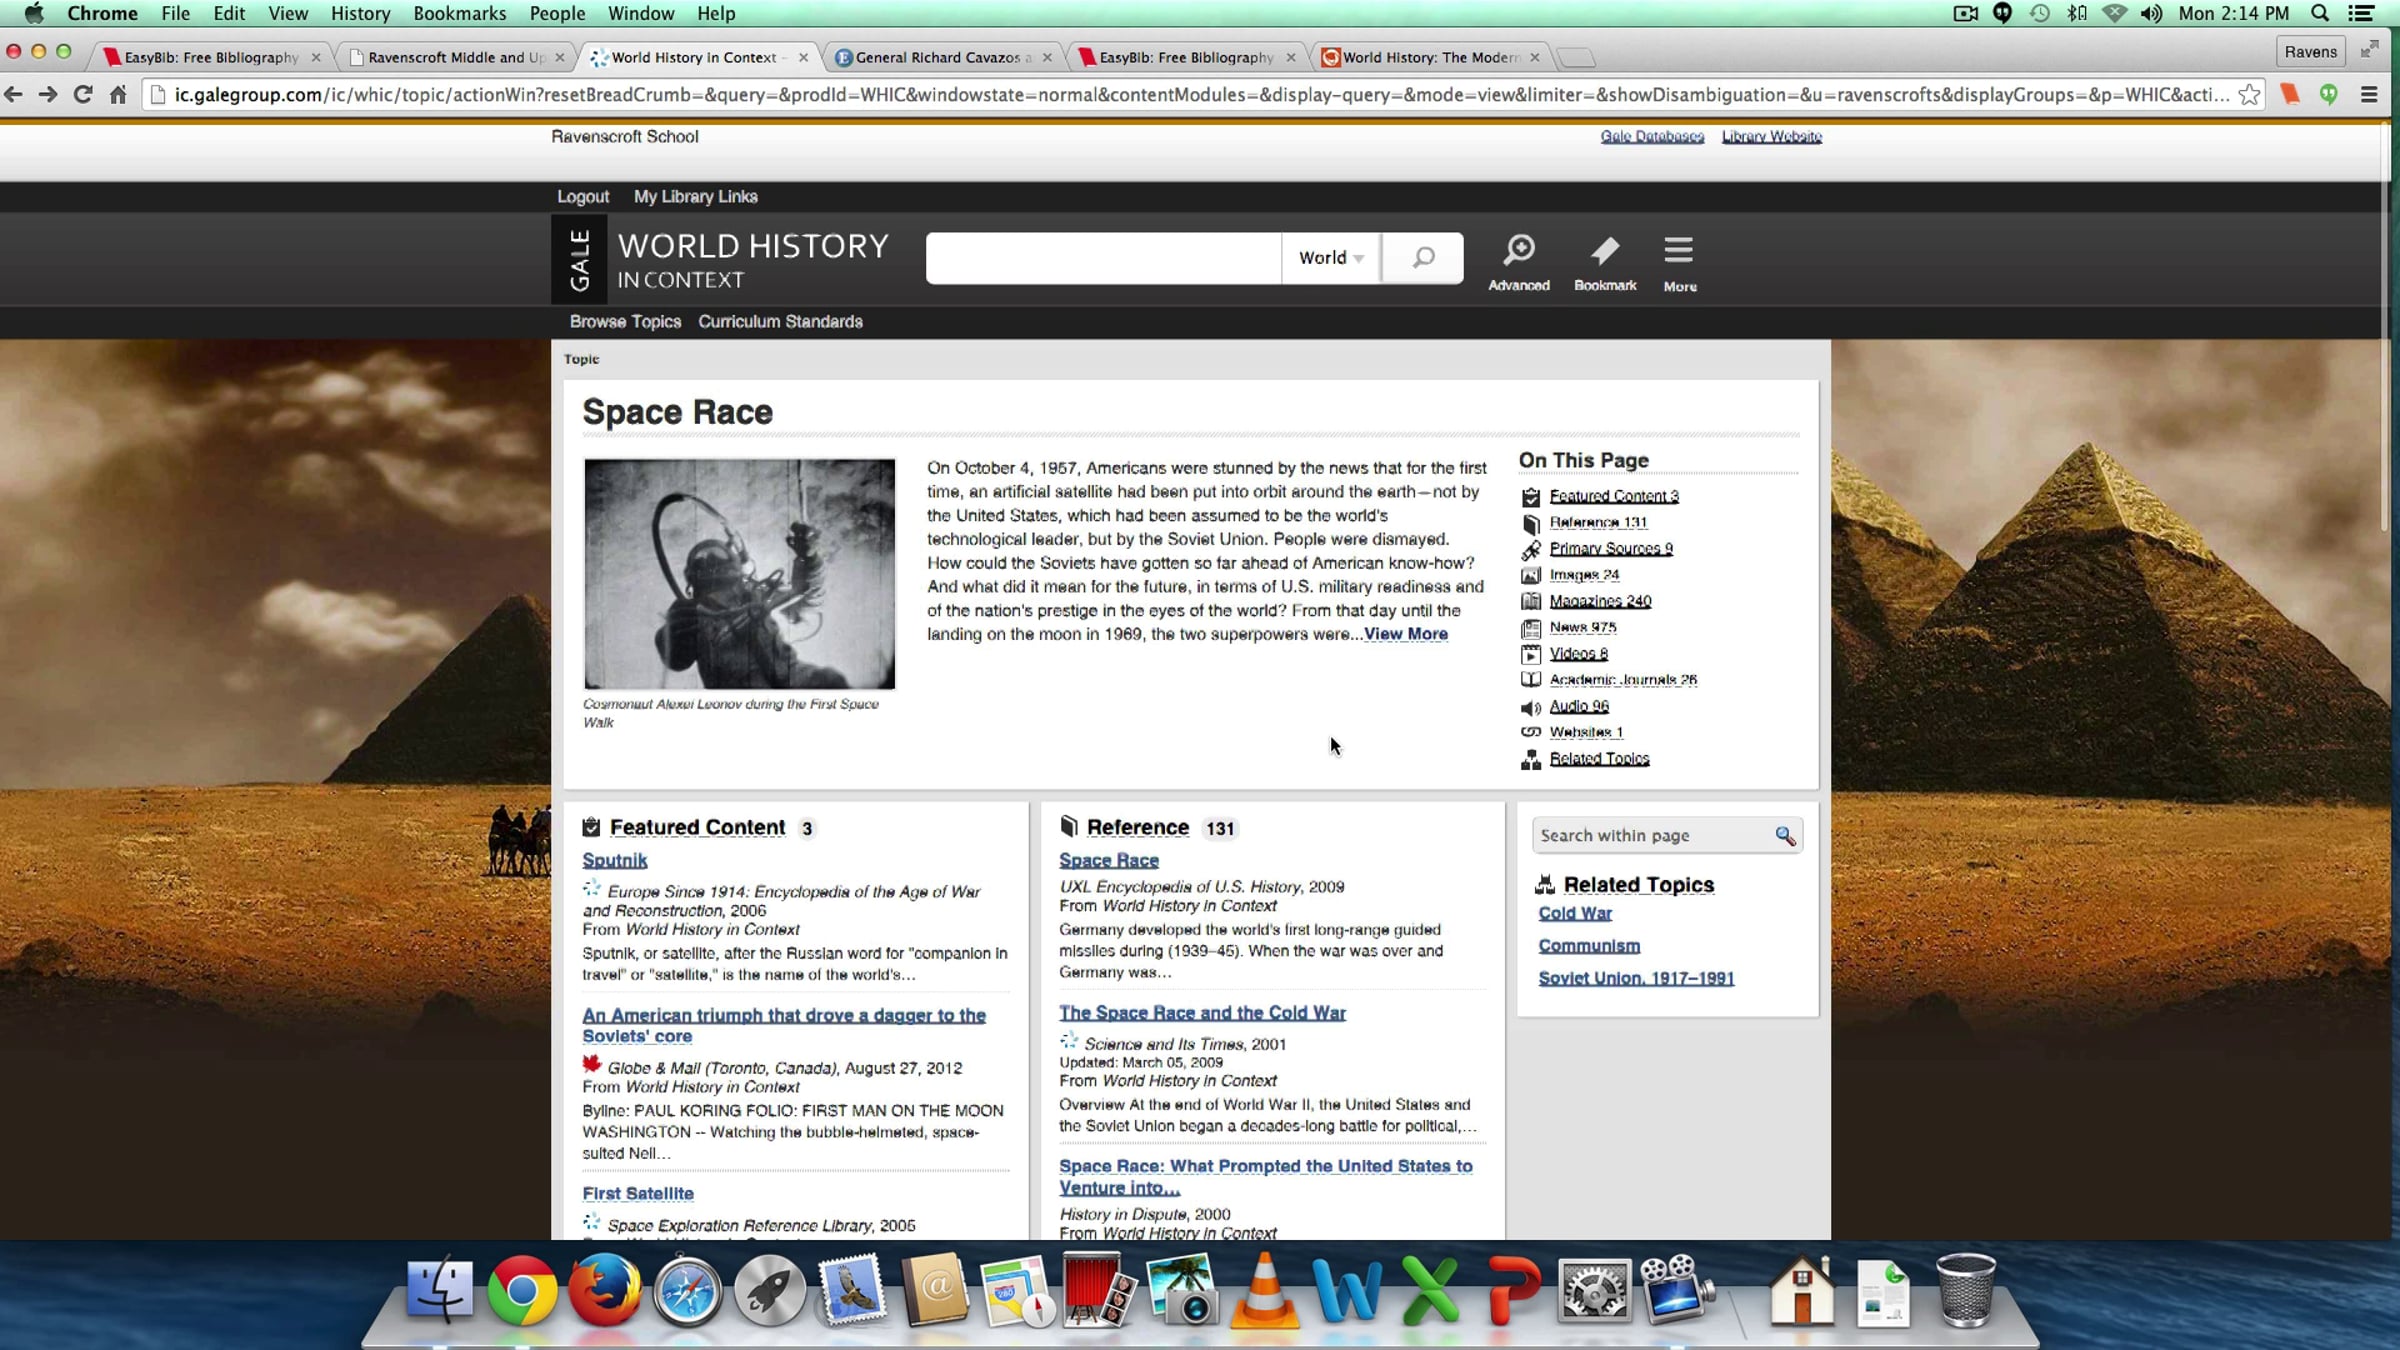Open Browse Topics navigation item
This screenshot has height=1350, width=2400.
click(625, 322)
